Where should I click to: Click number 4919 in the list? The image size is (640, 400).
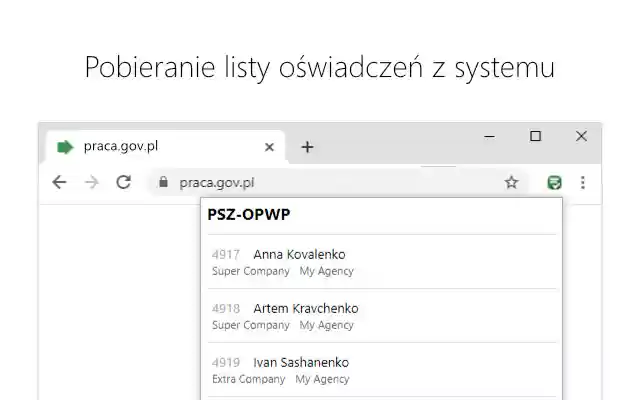coord(226,362)
